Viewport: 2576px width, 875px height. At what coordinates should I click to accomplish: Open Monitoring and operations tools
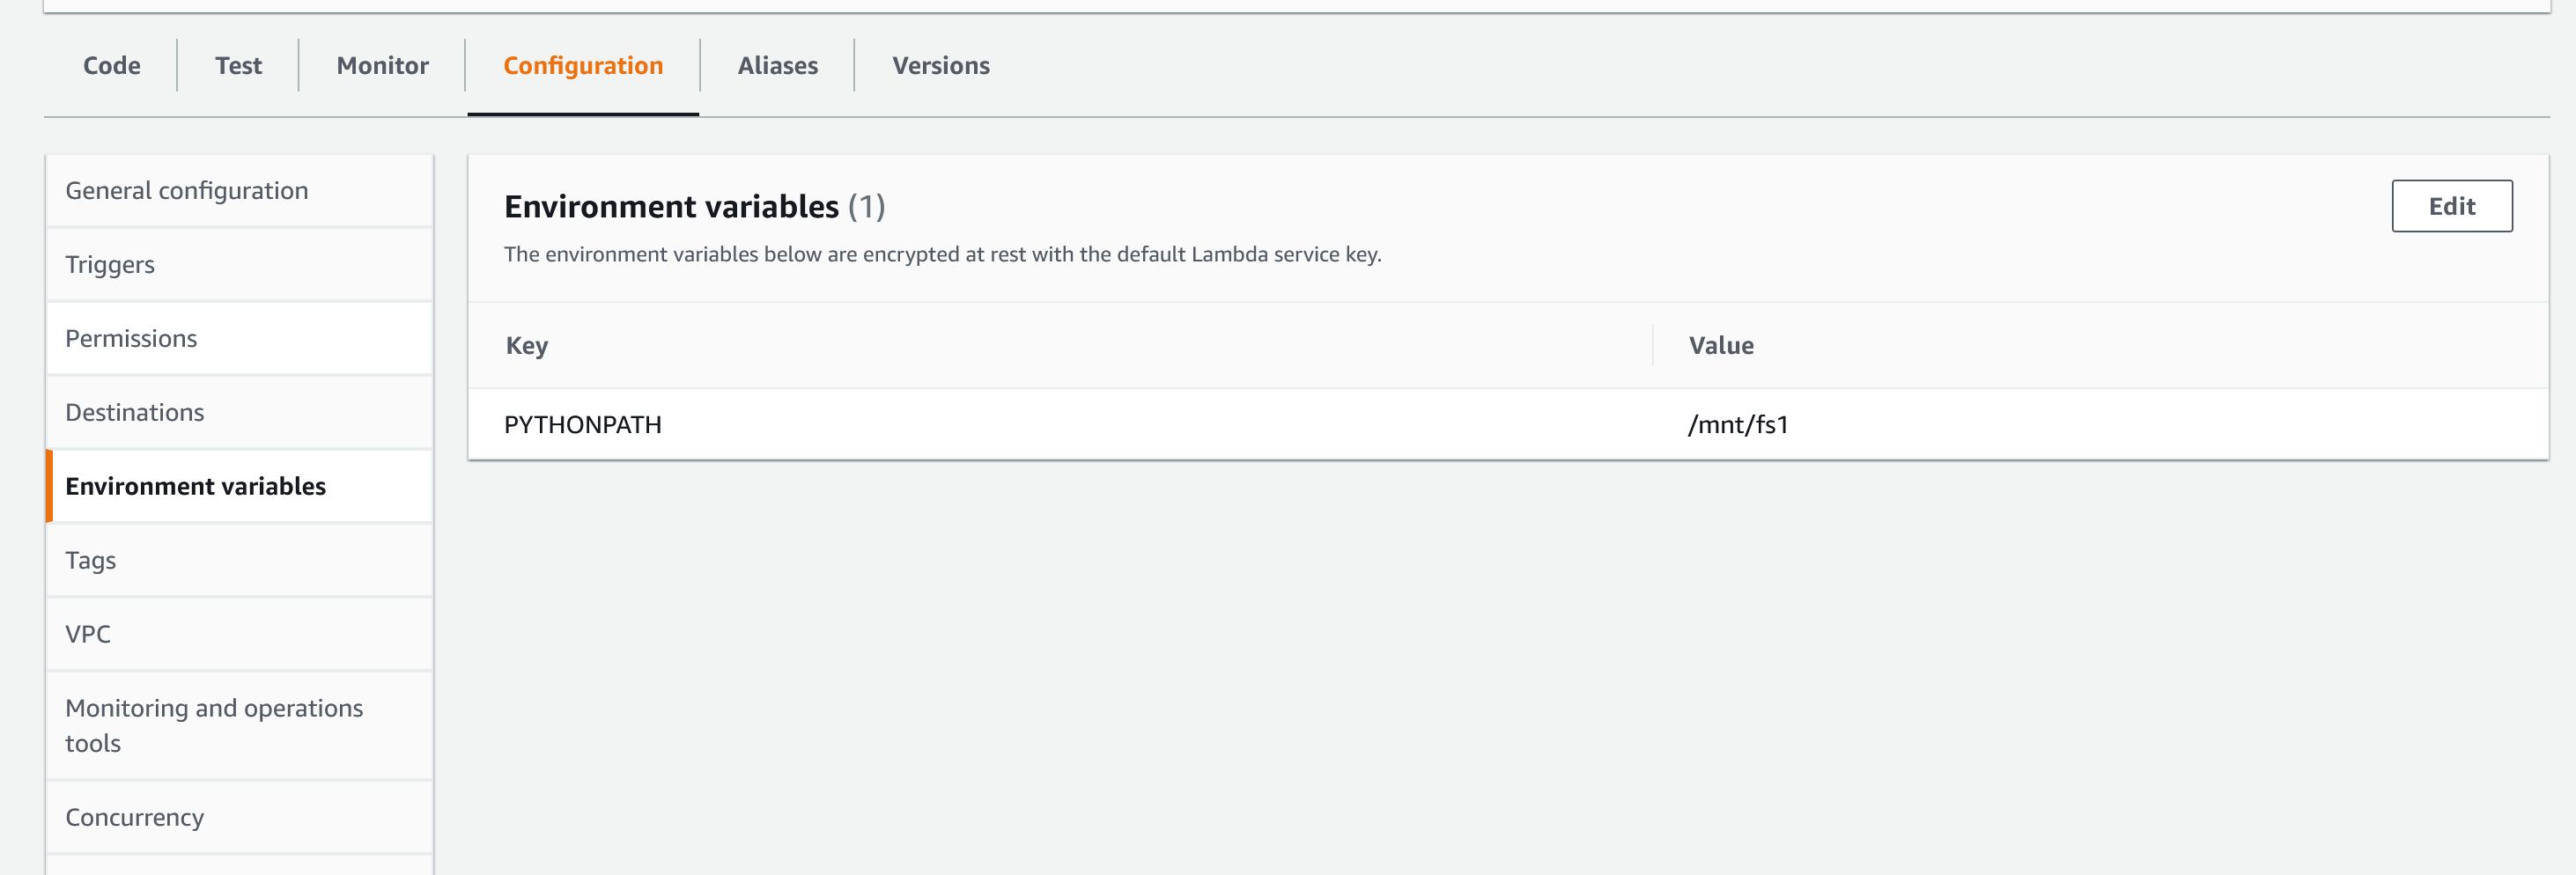(x=213, y=725)
